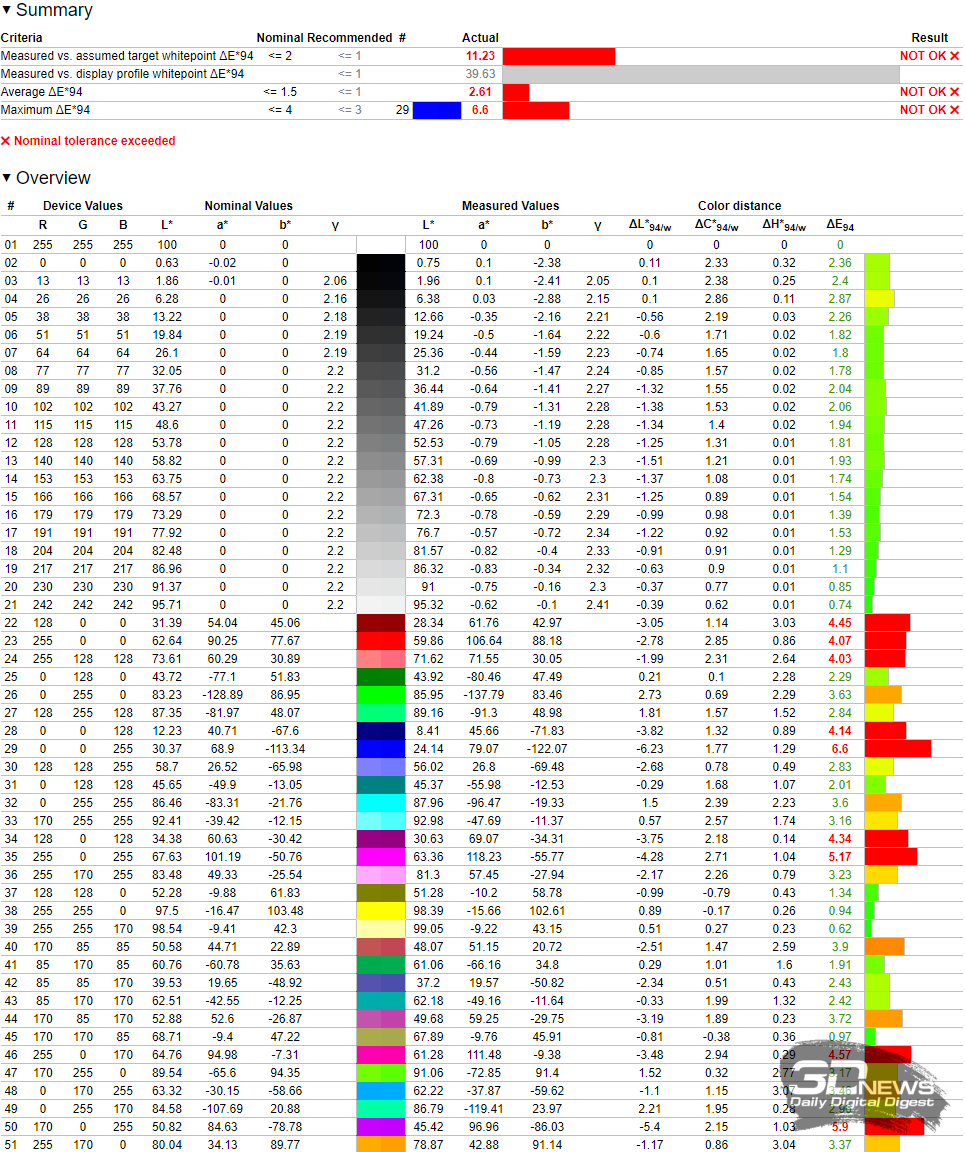
Task: Click the 11.23 actual whitepoint value
Action: (x=480, y=56)
